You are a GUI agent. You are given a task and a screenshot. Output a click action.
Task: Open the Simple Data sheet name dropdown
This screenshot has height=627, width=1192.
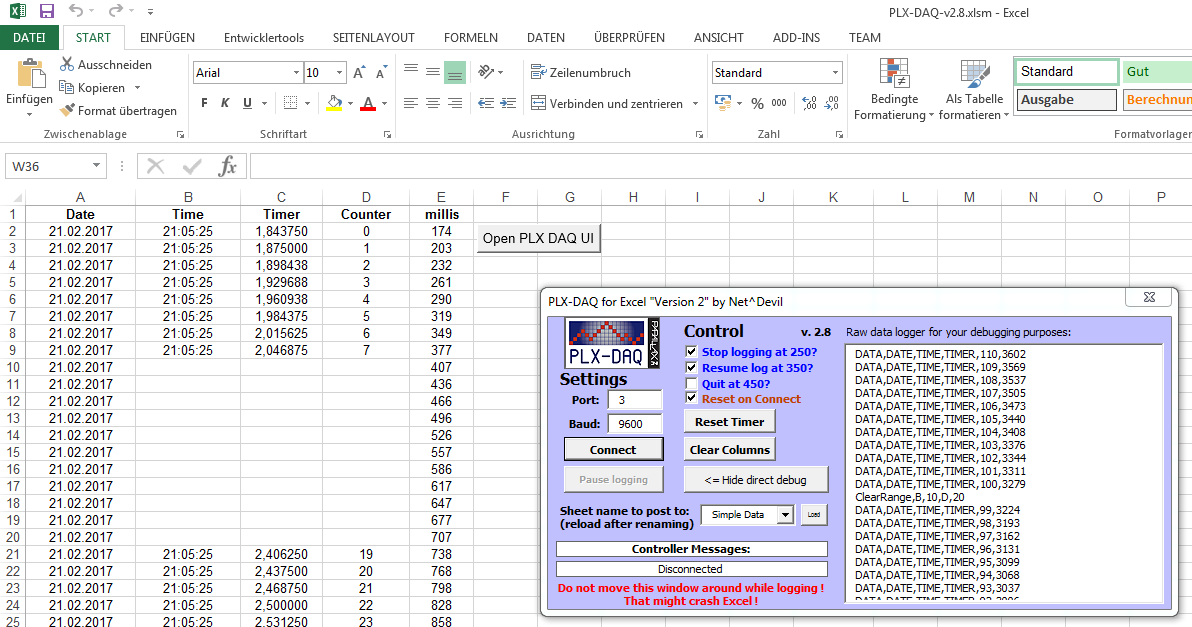(x=785, y=515)
